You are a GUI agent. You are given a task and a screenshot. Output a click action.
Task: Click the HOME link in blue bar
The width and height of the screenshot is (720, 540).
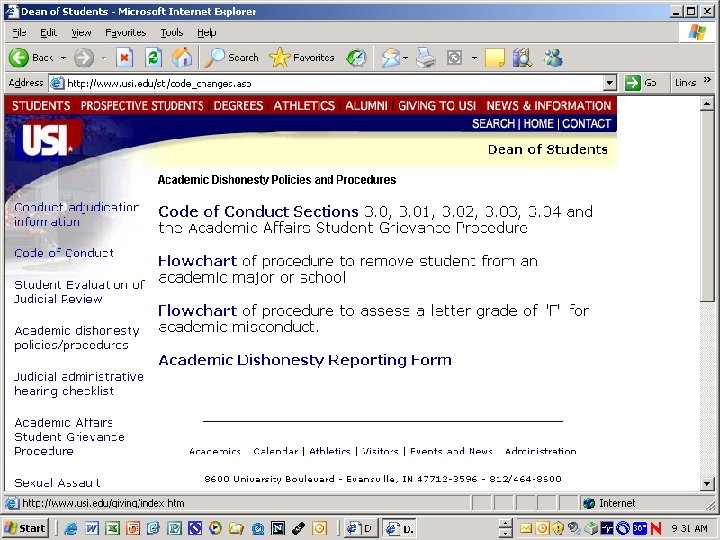coord(539,124)
